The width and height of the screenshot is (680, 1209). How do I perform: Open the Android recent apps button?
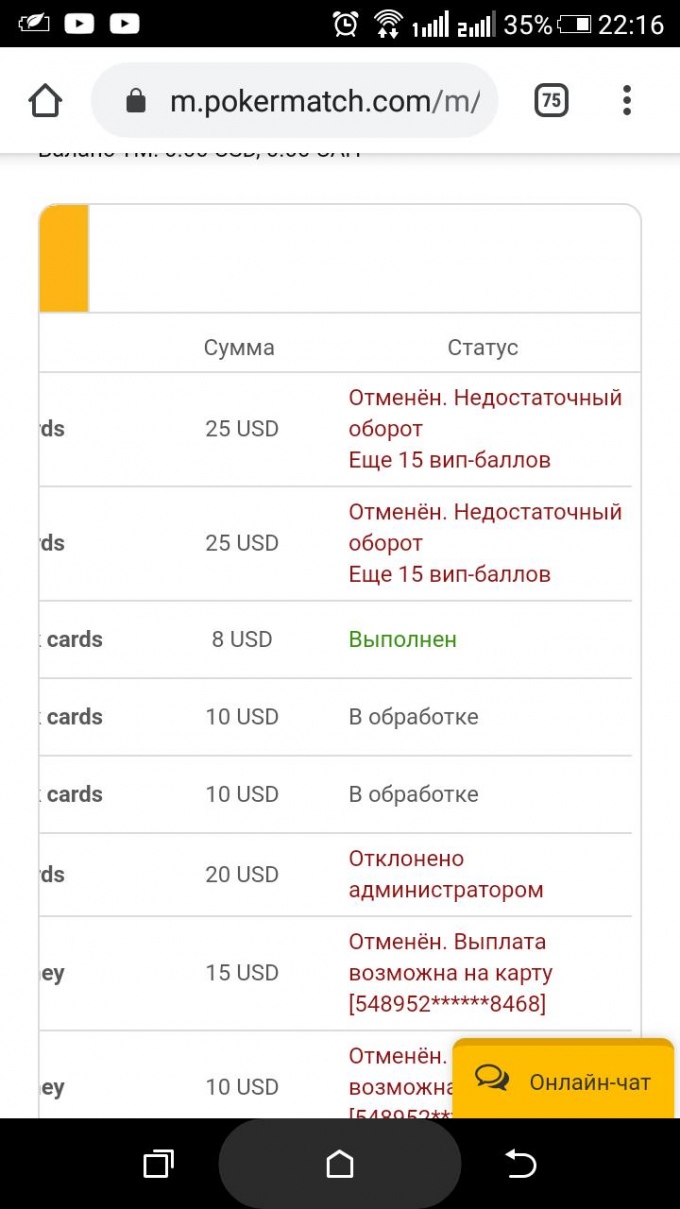click(158, 1163)
